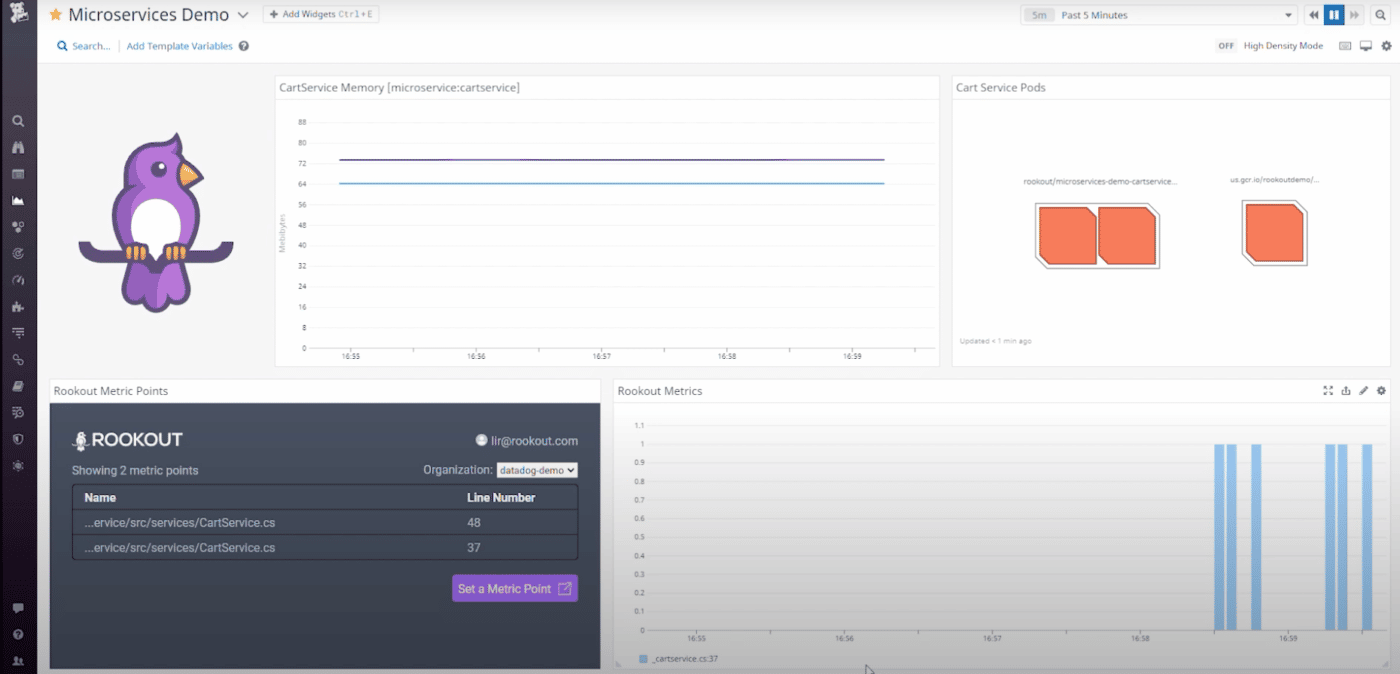Viewport: 1400px width, 674px height.
Task: Click the TV screen share icon near the gear
Action: (x=1366, y=45)
